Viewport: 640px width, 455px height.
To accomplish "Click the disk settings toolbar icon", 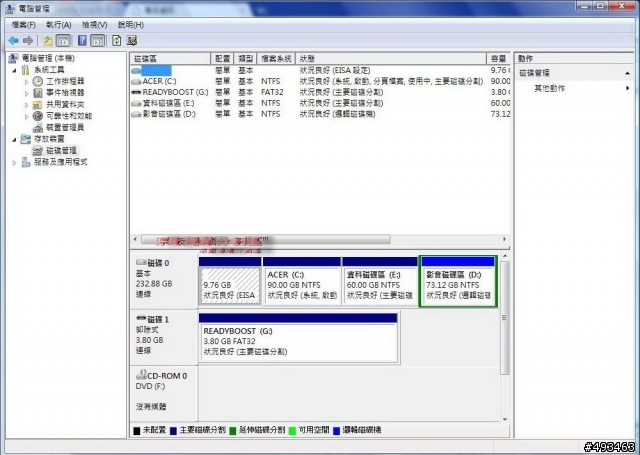I will pyautogui.click(x=131, y=40).
